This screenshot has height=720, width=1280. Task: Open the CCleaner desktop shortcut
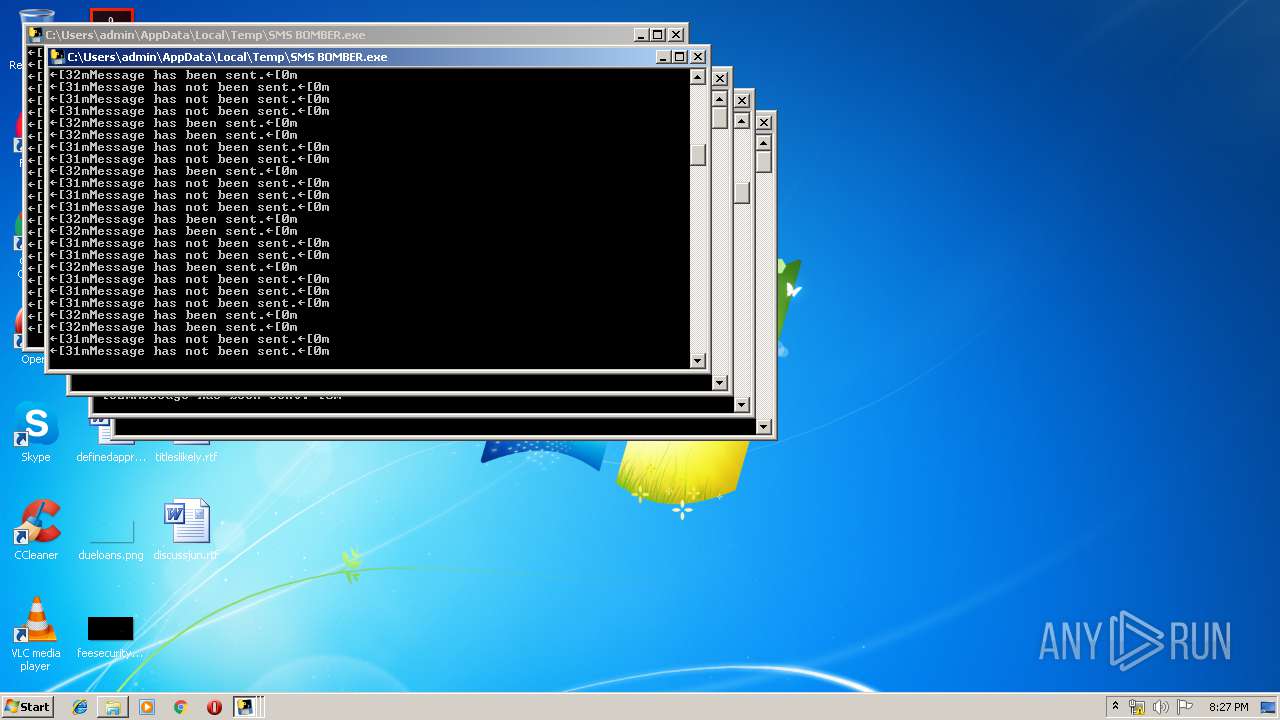(36, 530)
